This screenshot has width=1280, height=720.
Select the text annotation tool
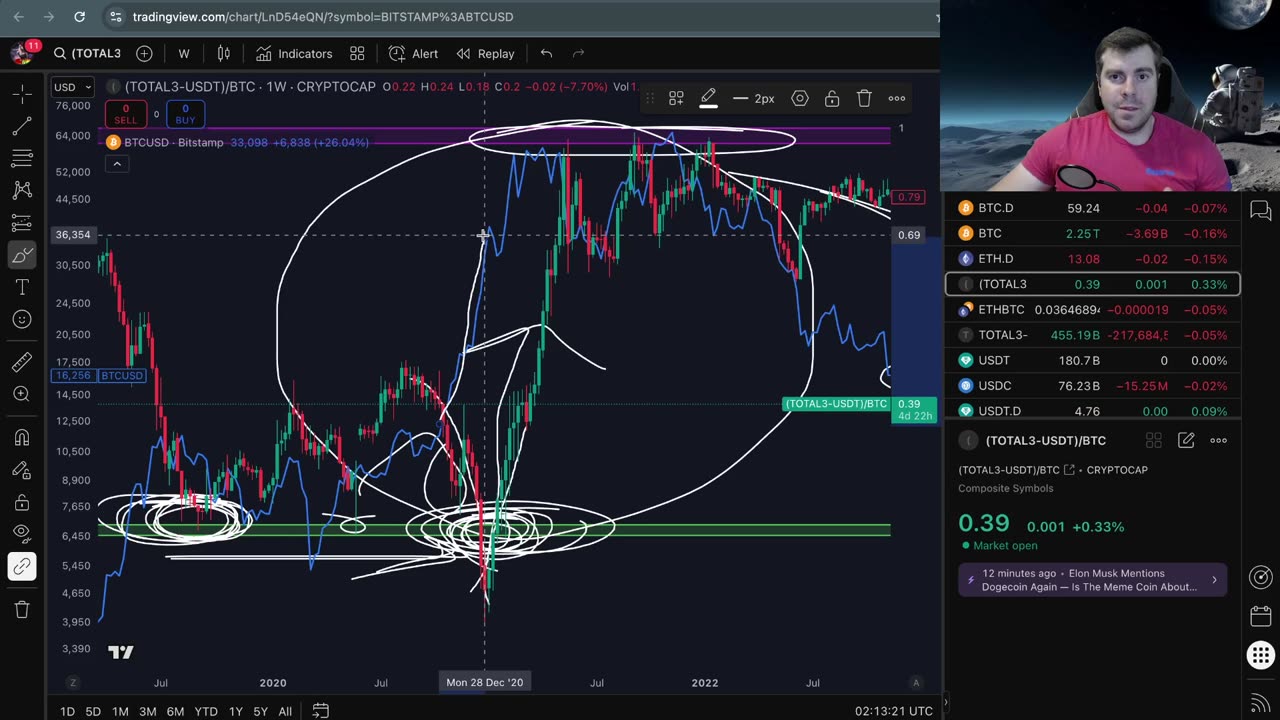(22, 287)
